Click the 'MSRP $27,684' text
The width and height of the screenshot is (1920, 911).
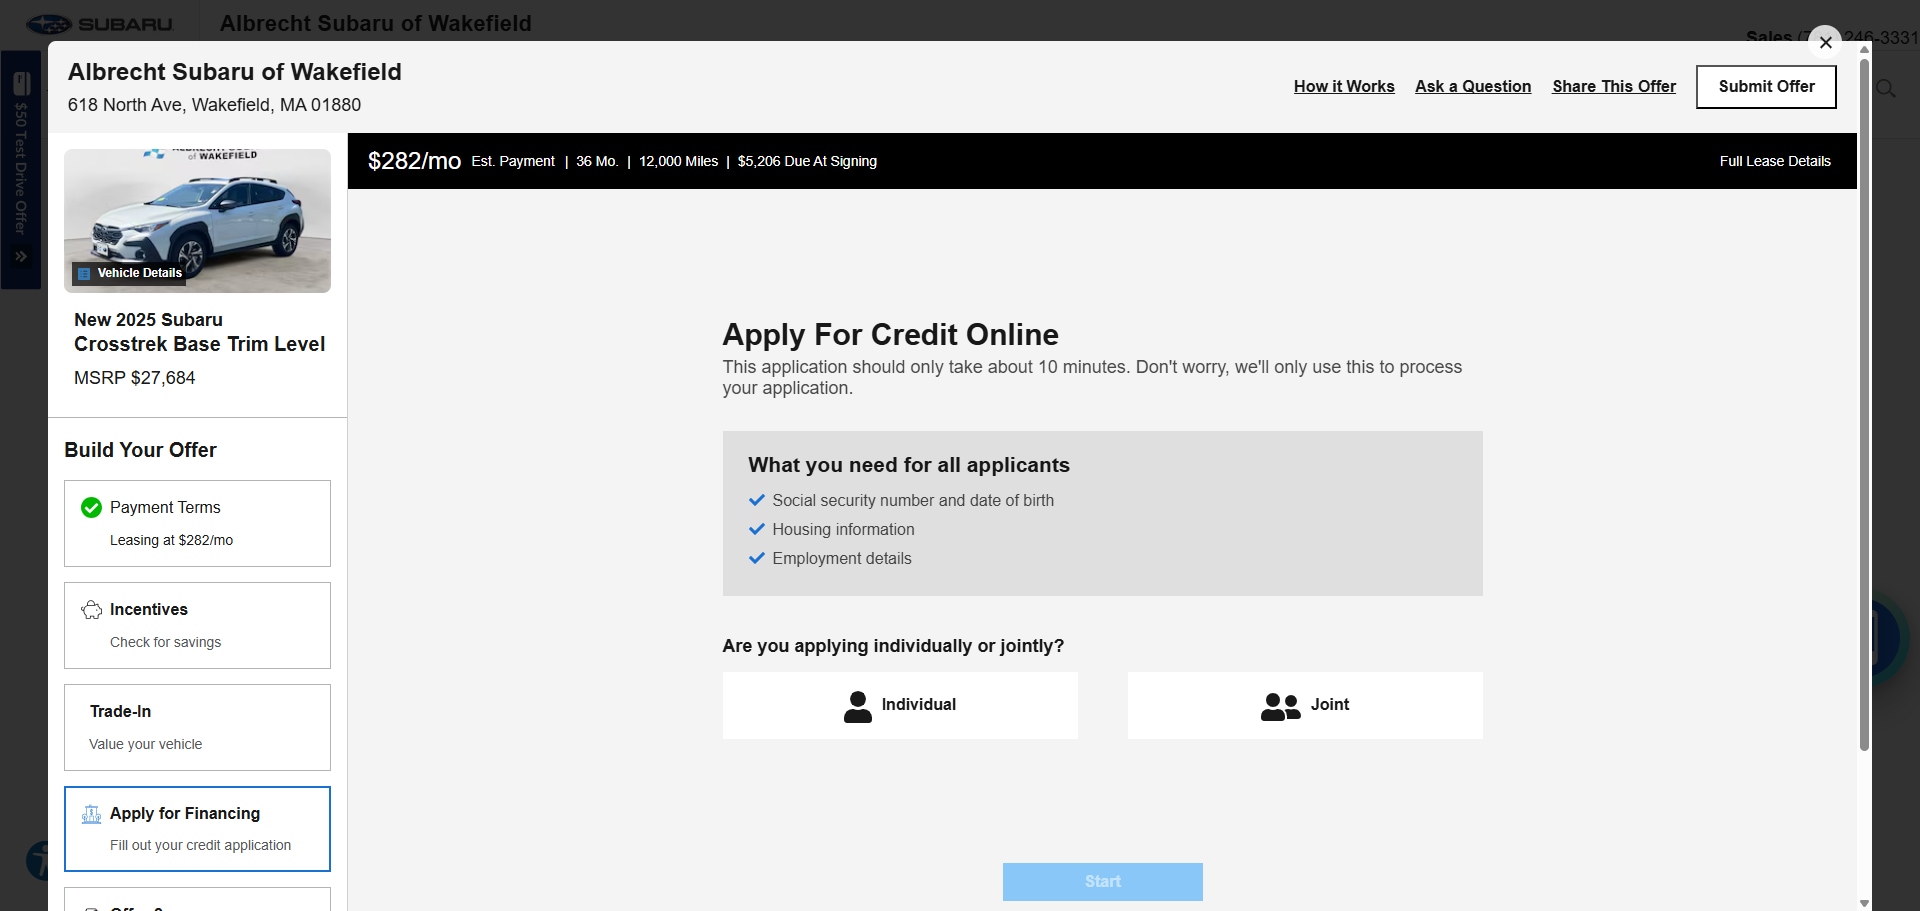pyautogui.click(x=134, y=378)
